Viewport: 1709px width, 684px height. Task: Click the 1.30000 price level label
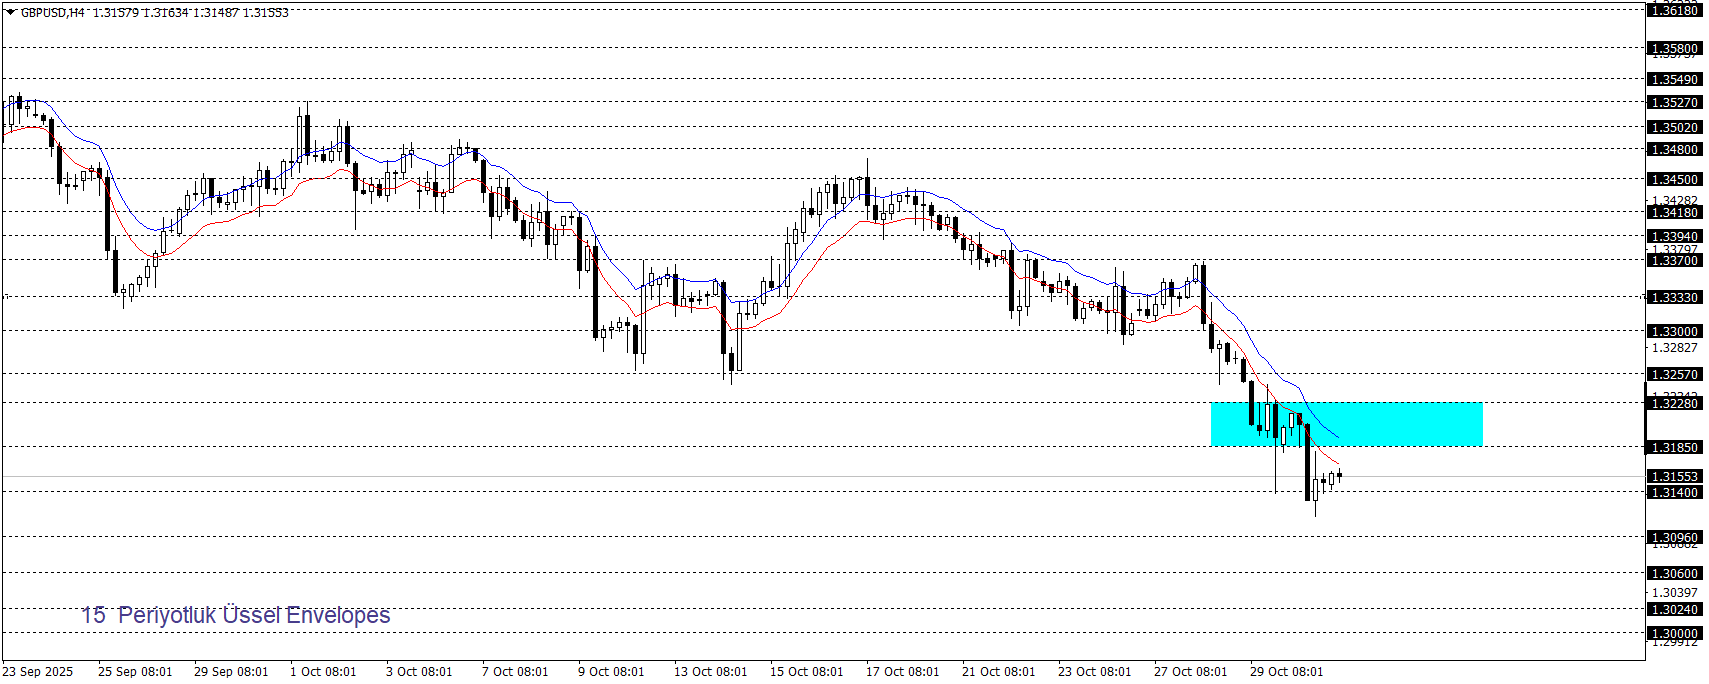tap(1673, 633)
